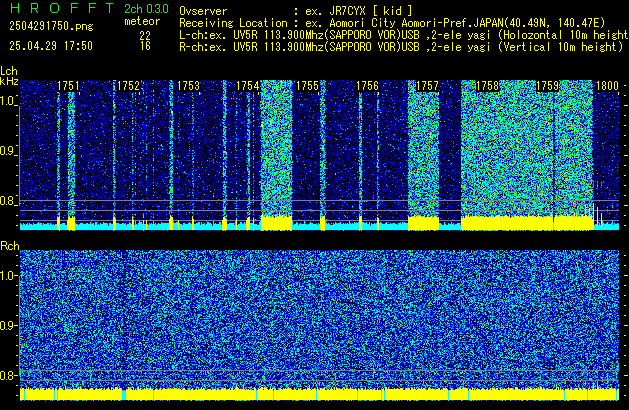Select the 1751 time marker
The height and width of the screenshot is (410, 629).
tap(68, 86)
